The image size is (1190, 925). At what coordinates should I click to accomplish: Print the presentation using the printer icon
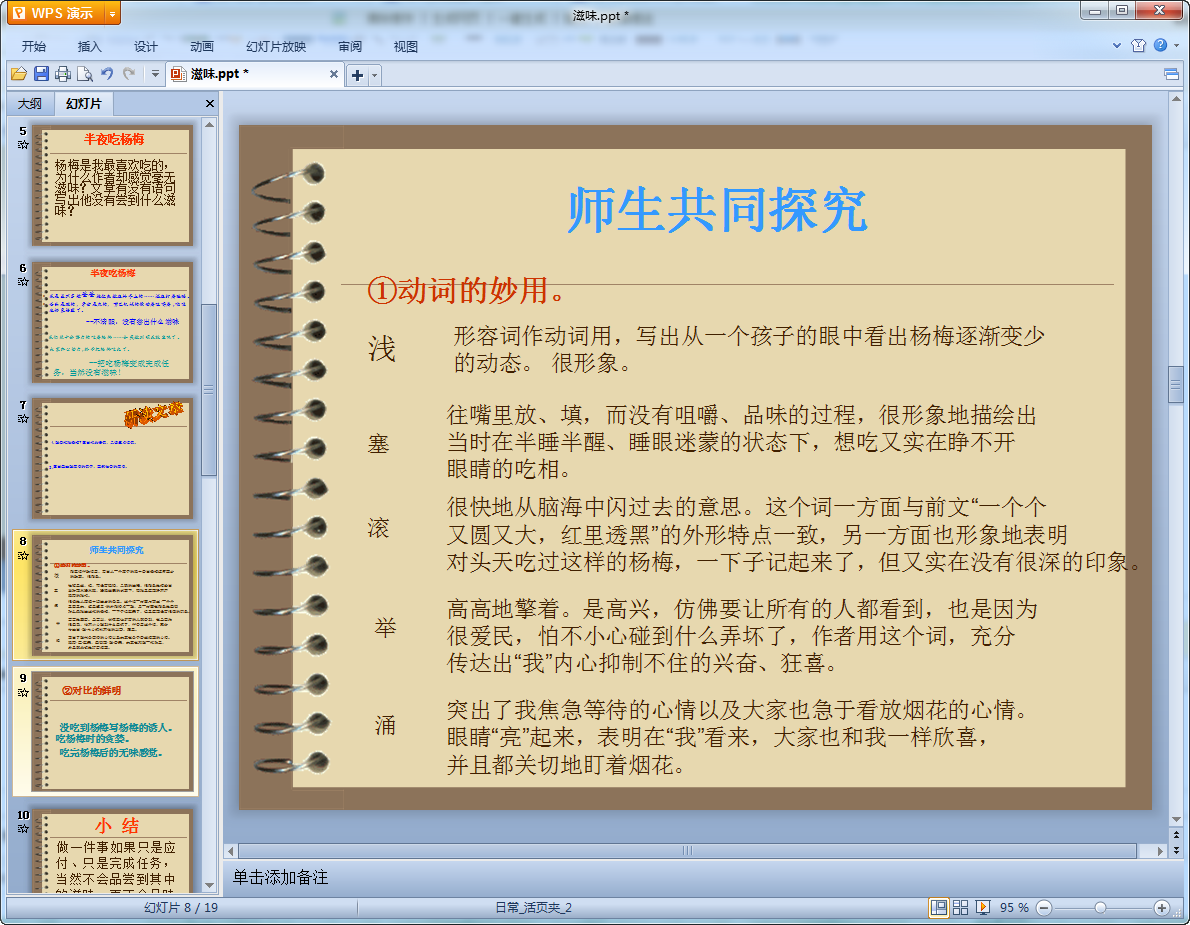coord(63,74)
